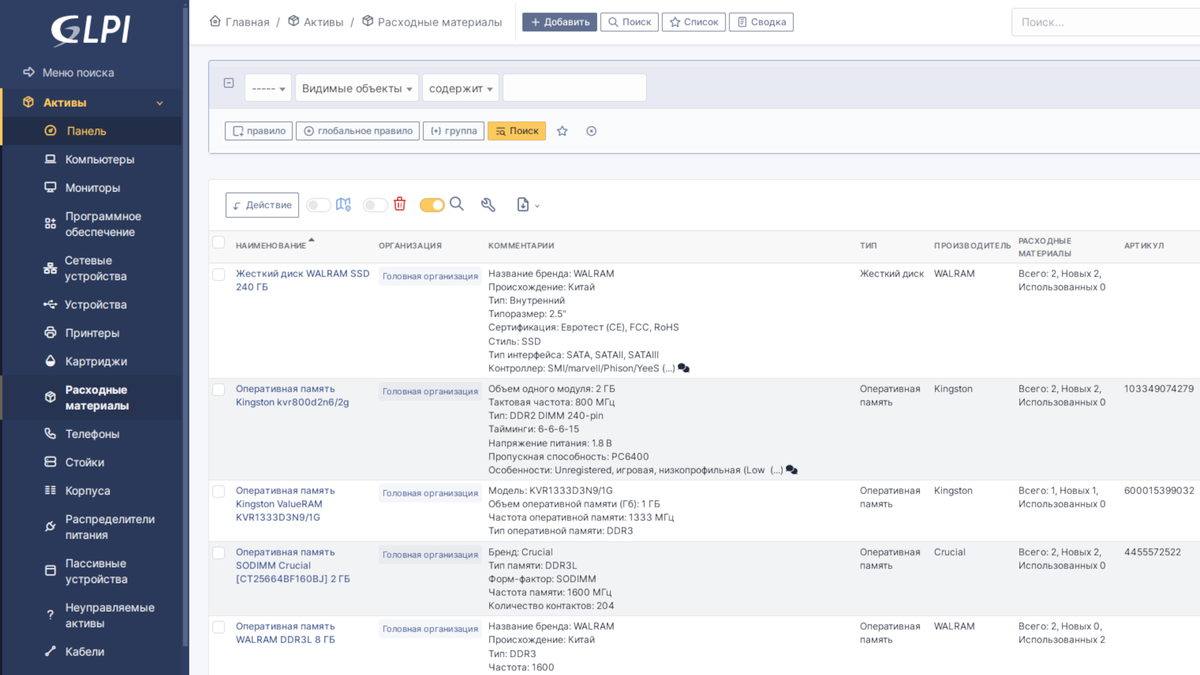Open Оперативная память WALRAM DDR3L 8 ГБ link
The image size is (1200, 675).
[285, 633]
